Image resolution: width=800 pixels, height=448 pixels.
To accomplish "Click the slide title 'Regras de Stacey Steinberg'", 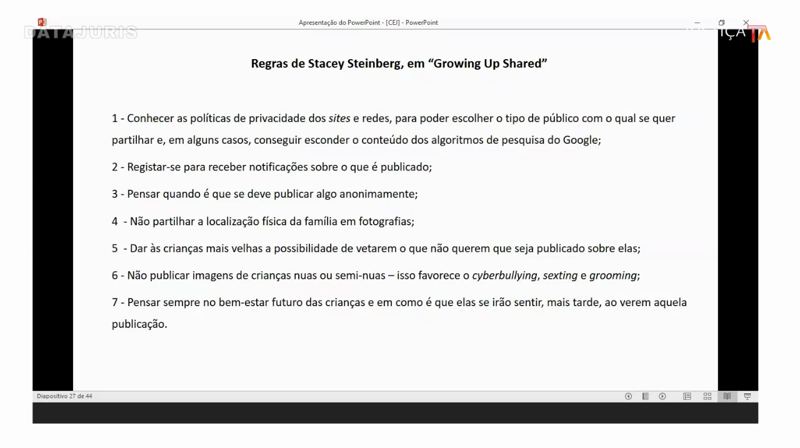I will pos(398,64).
